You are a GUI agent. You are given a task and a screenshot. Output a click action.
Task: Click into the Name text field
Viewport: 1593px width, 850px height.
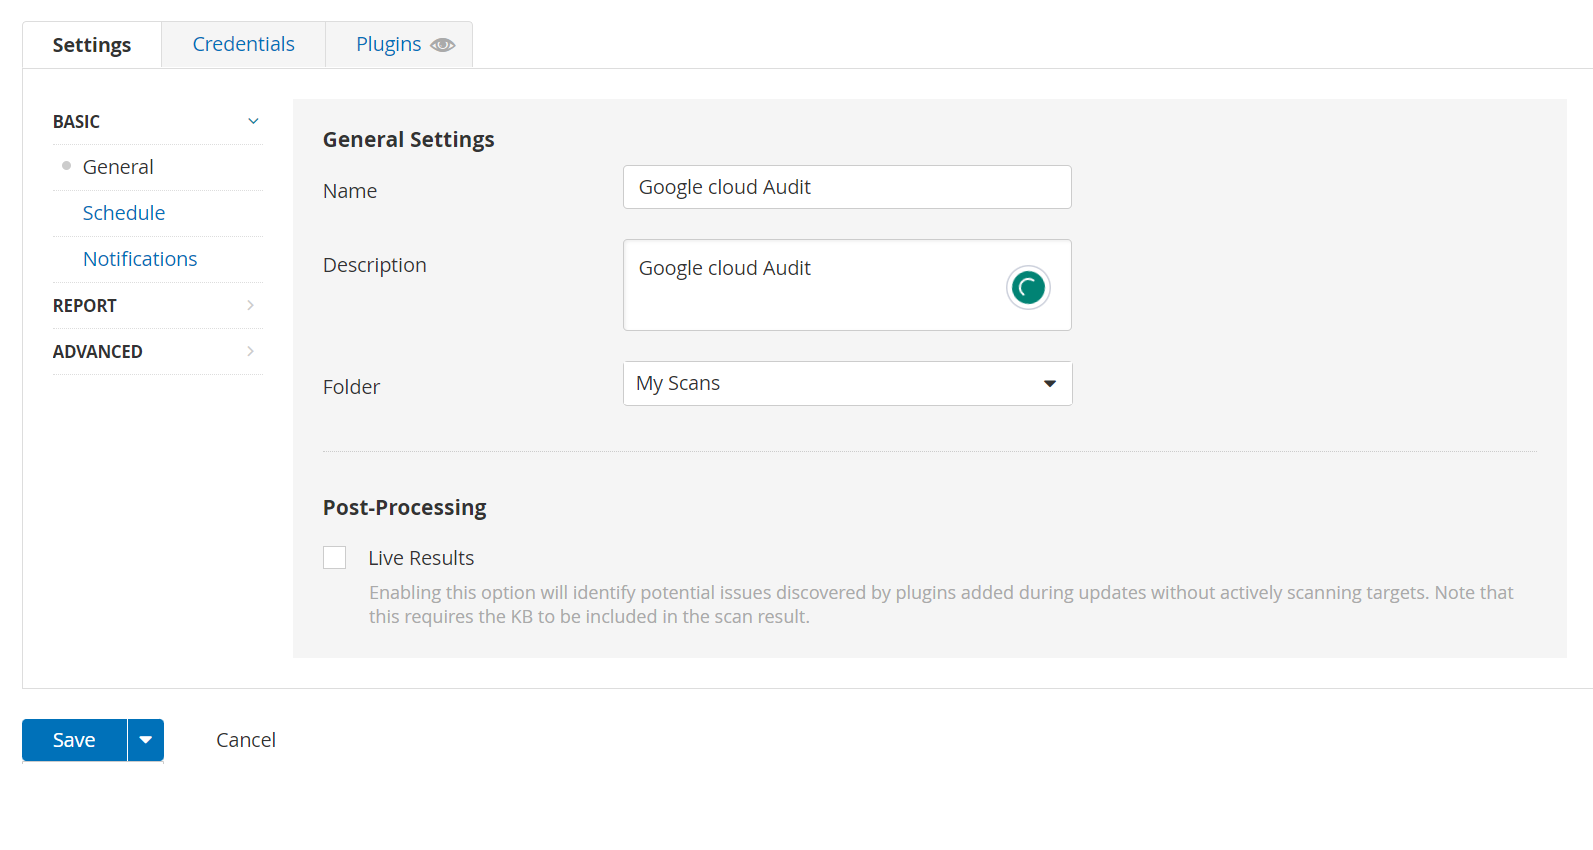pos(846,187)
